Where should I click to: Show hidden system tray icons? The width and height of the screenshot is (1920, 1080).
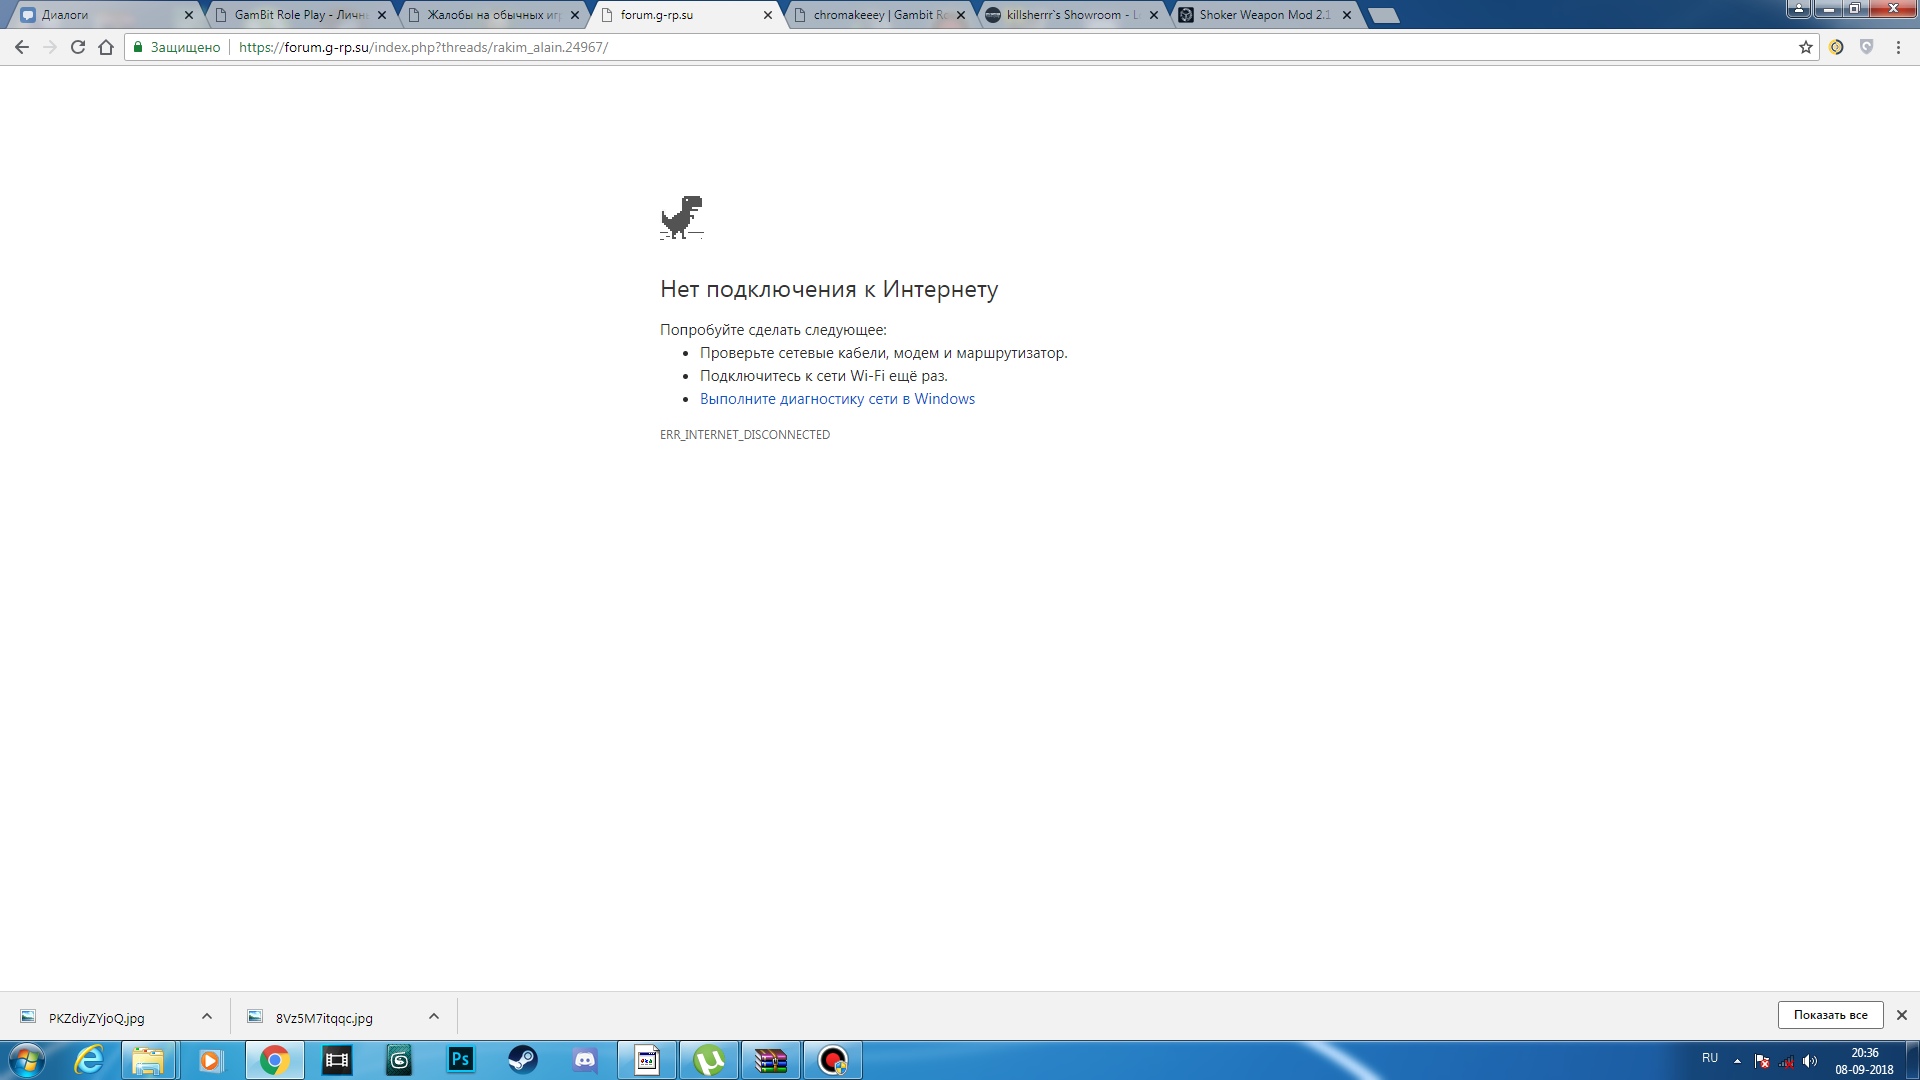click(1737, 1061)
